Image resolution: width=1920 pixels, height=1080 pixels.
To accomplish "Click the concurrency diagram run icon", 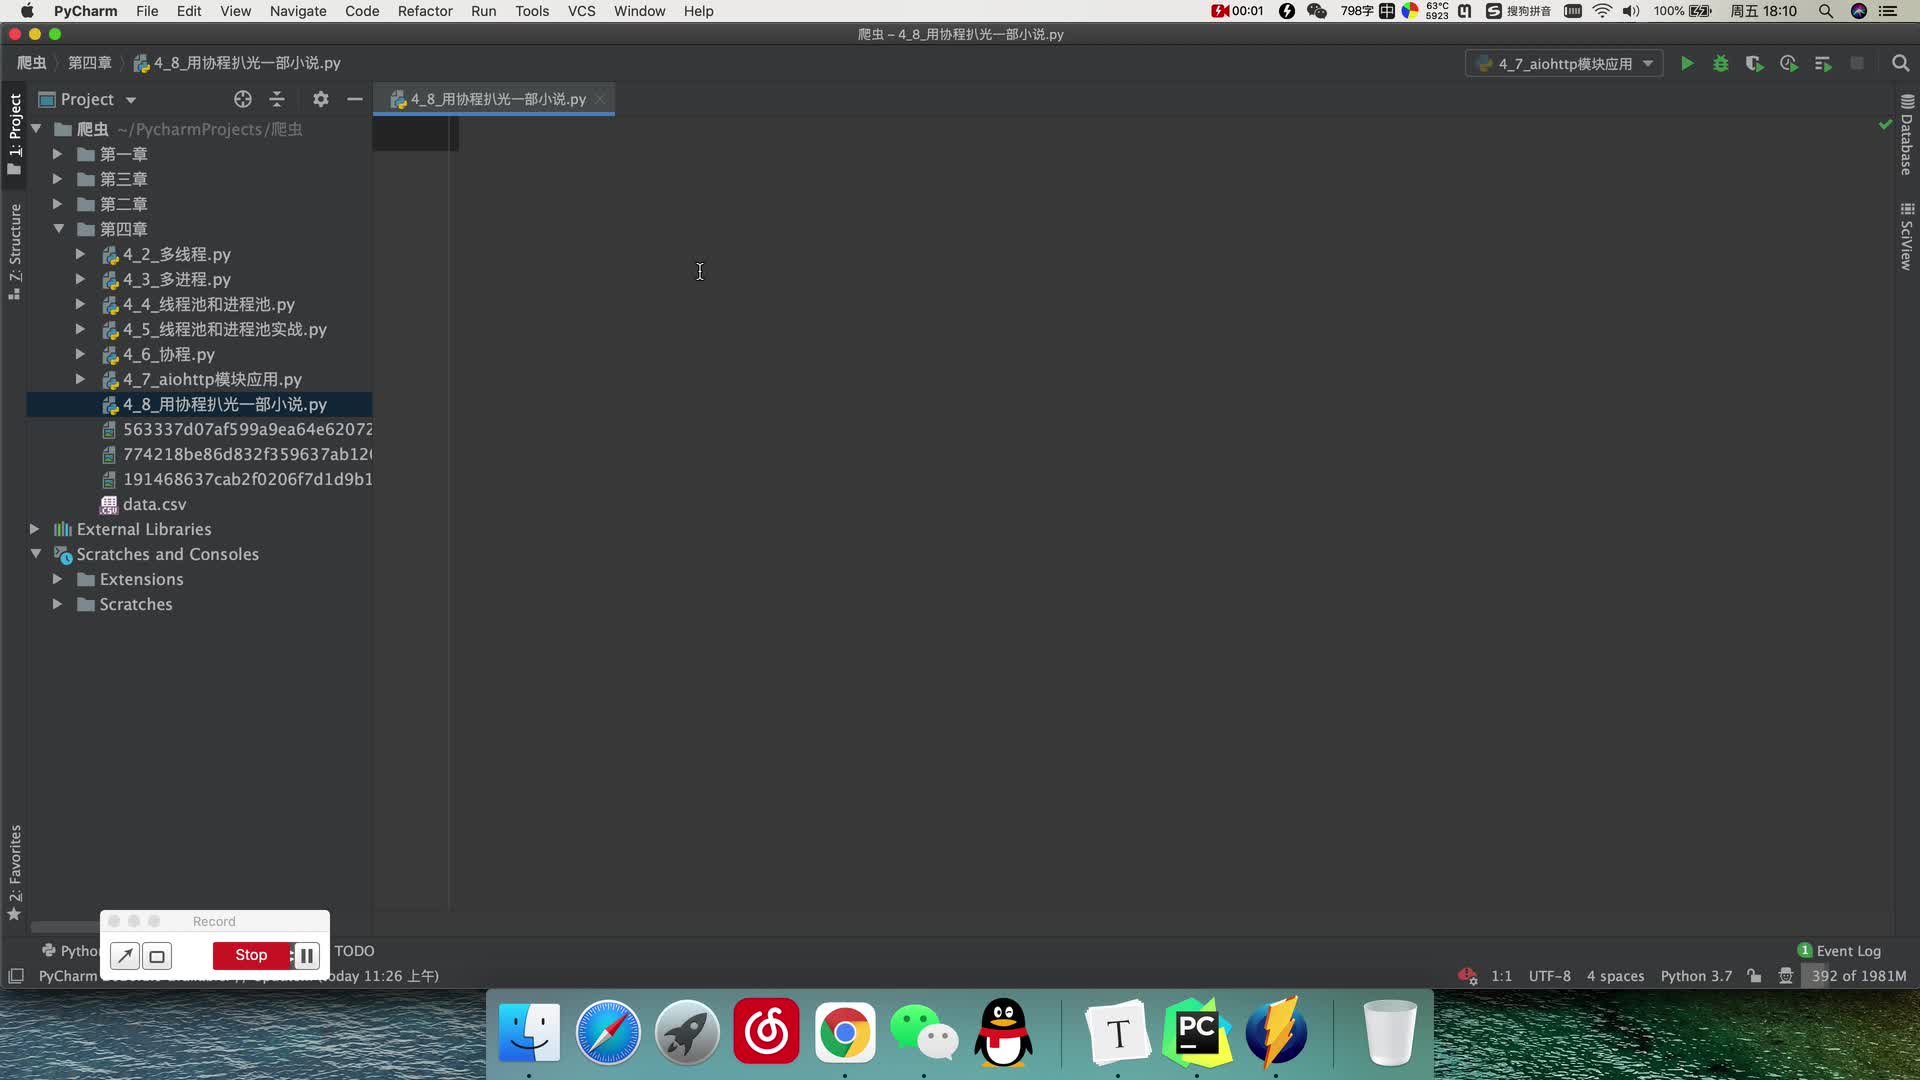I will [1823, 64].
